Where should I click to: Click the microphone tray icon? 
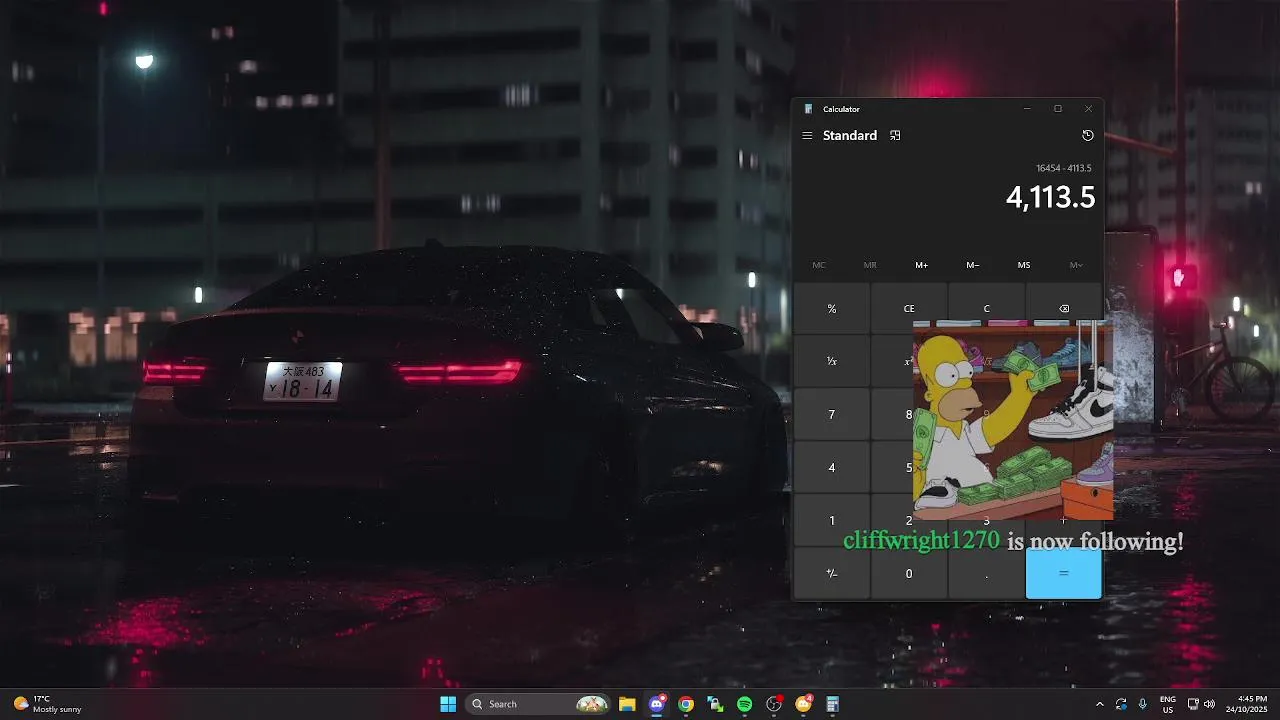(1143, 704)
